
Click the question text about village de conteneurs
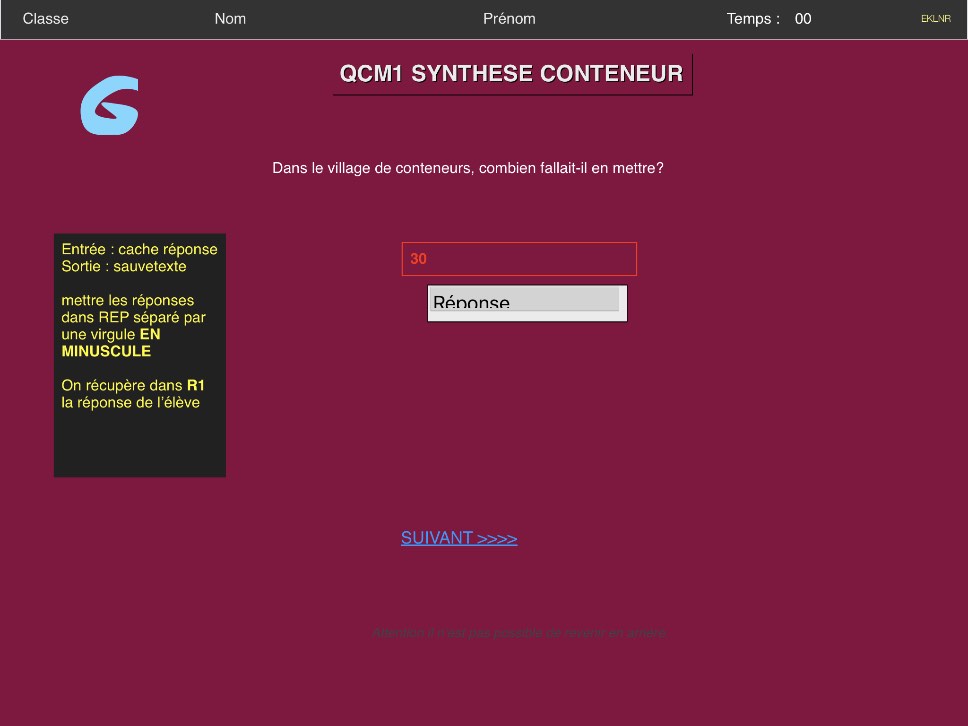pyautogui.click(x=468, y=168)
